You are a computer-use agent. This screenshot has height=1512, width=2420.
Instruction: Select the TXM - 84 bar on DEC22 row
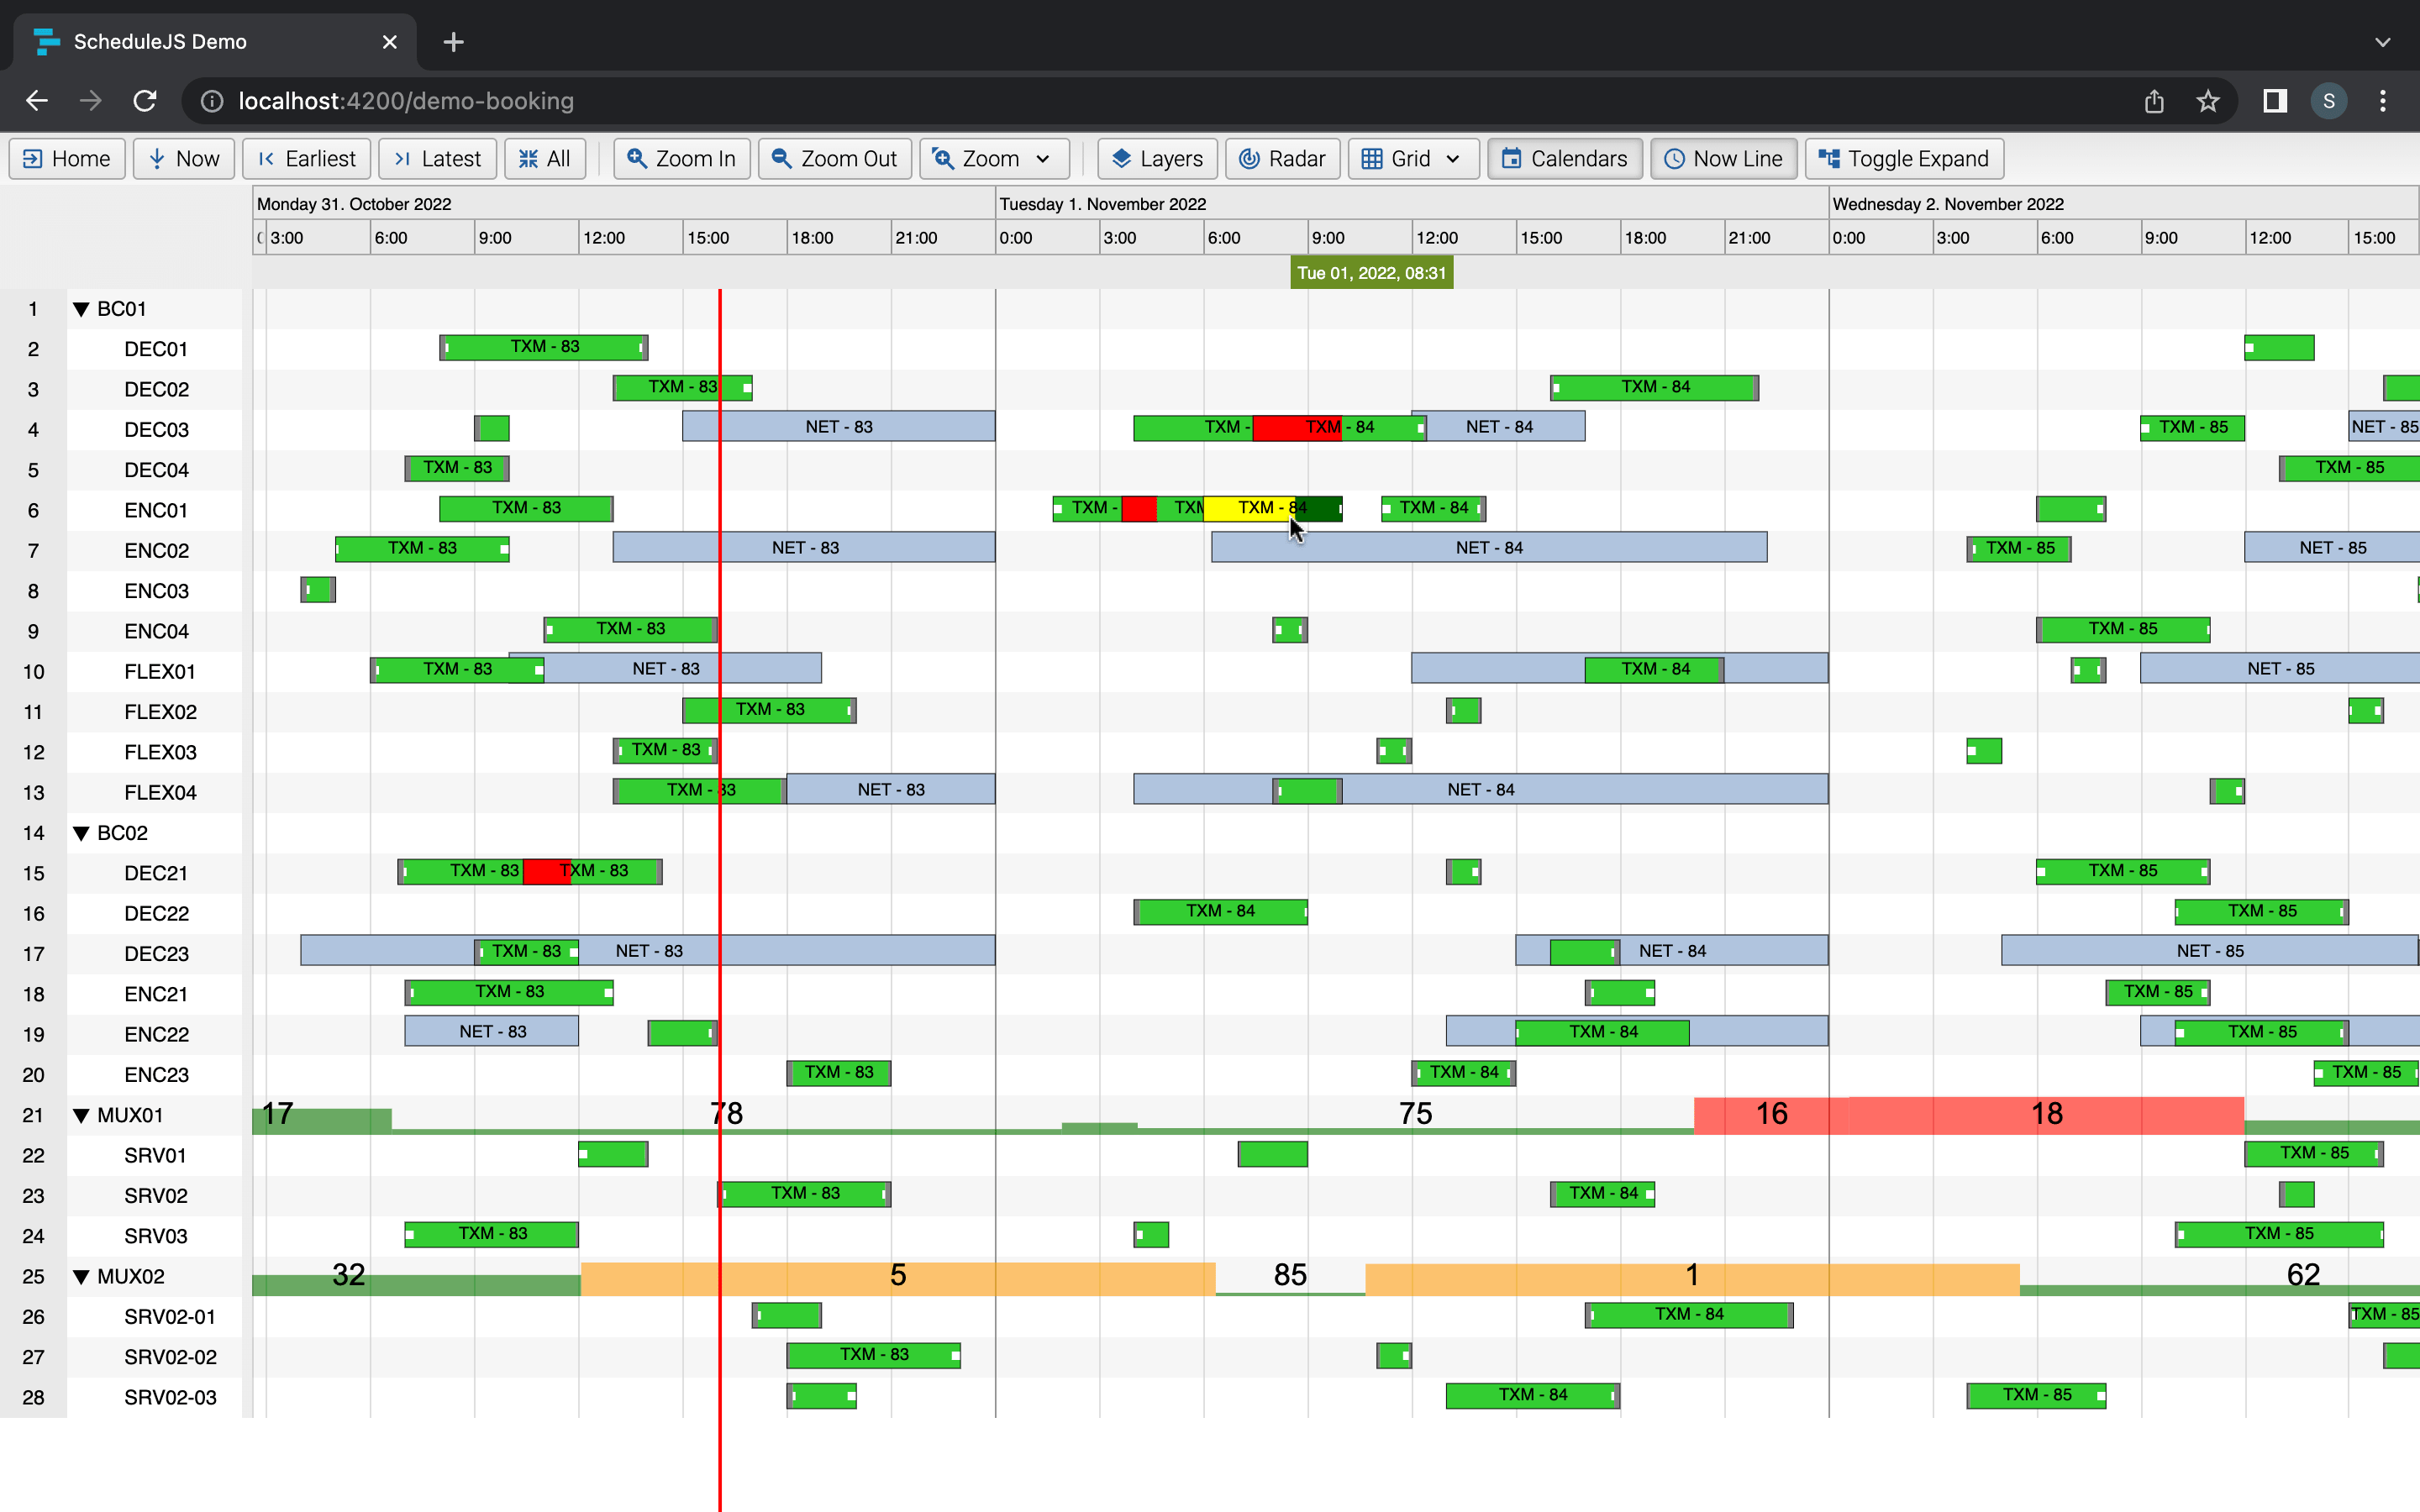[x=1219, y=911]
